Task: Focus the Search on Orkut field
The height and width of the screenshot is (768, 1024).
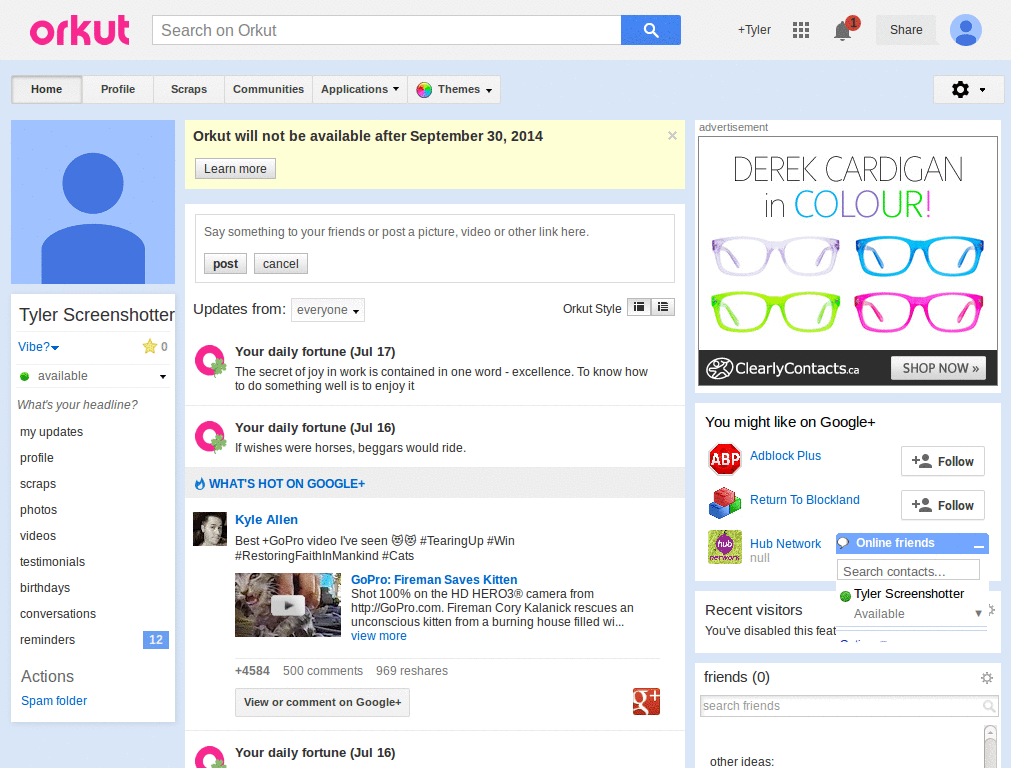Action: (387, 30)
